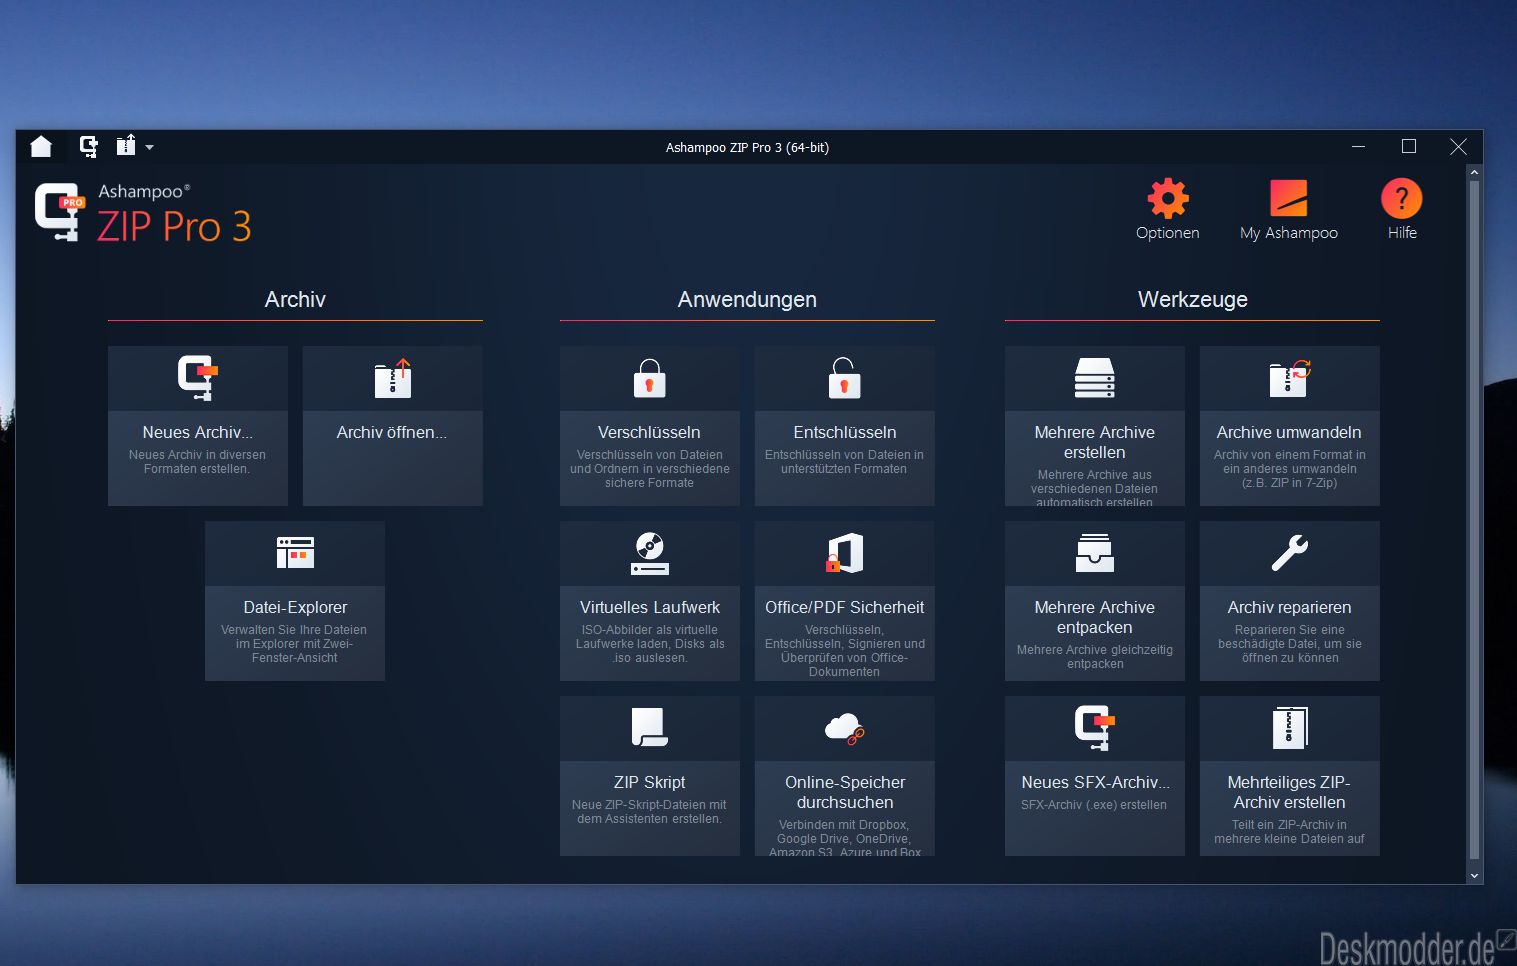Expand the title bar quick-access dropdown arrow
This screenshot has width=1517, height=966.
150,147
